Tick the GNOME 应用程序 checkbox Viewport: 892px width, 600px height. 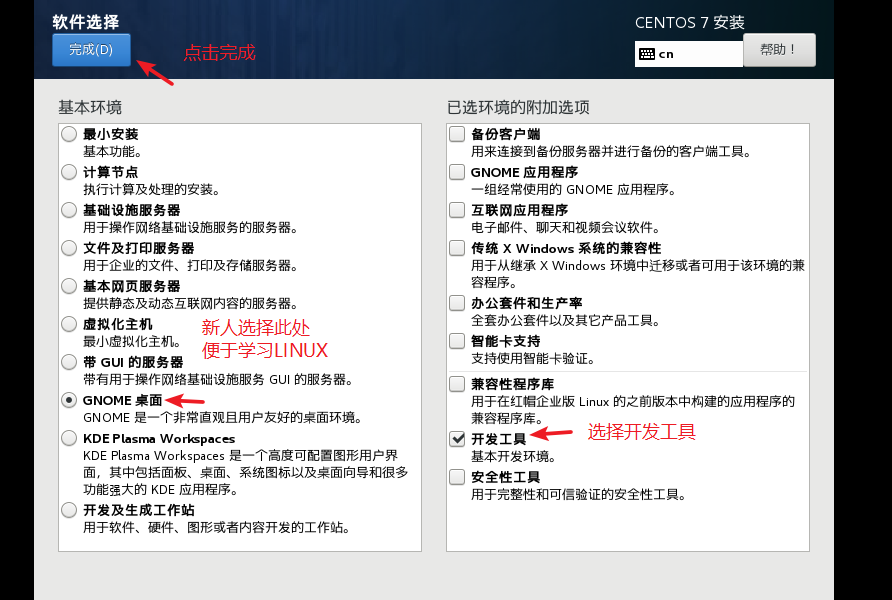[x=457, y=172]
